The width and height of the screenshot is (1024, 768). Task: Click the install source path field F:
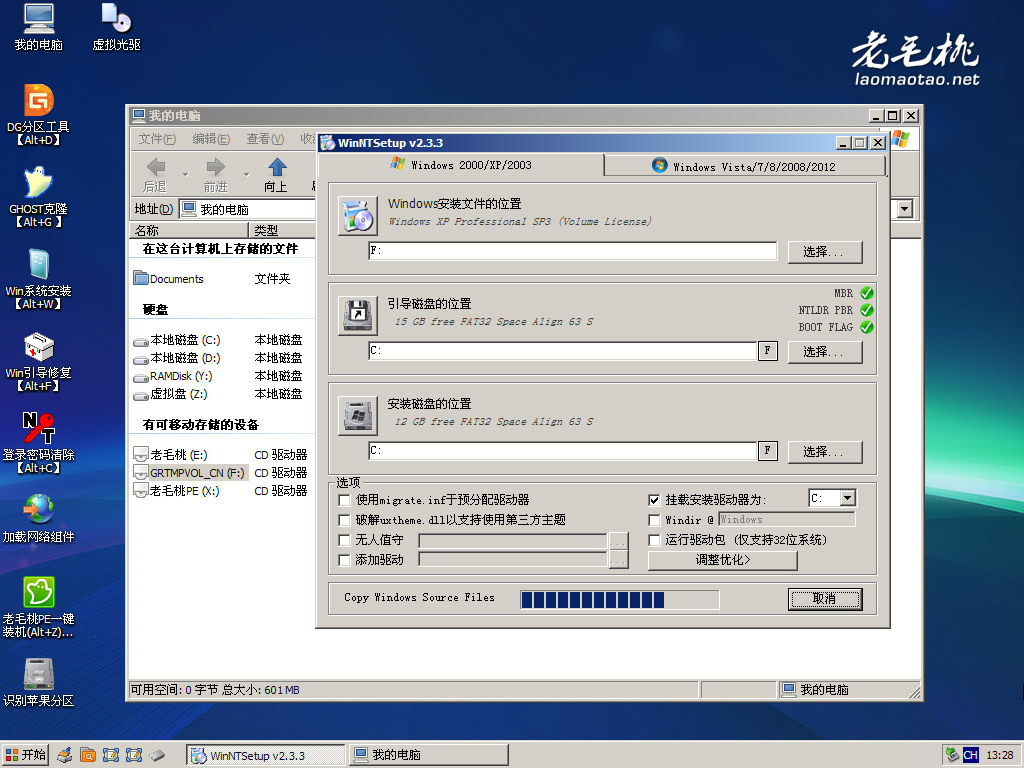pos(573,251)
